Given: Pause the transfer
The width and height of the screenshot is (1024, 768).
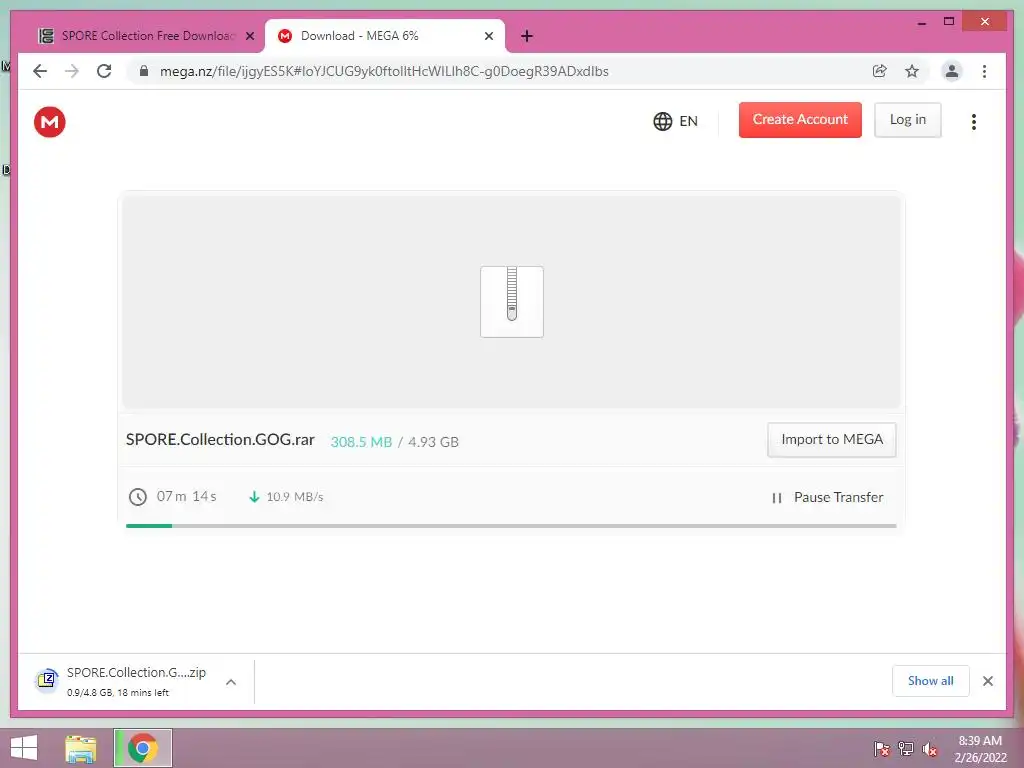Looking at the screenshot, I should [827, 498].
